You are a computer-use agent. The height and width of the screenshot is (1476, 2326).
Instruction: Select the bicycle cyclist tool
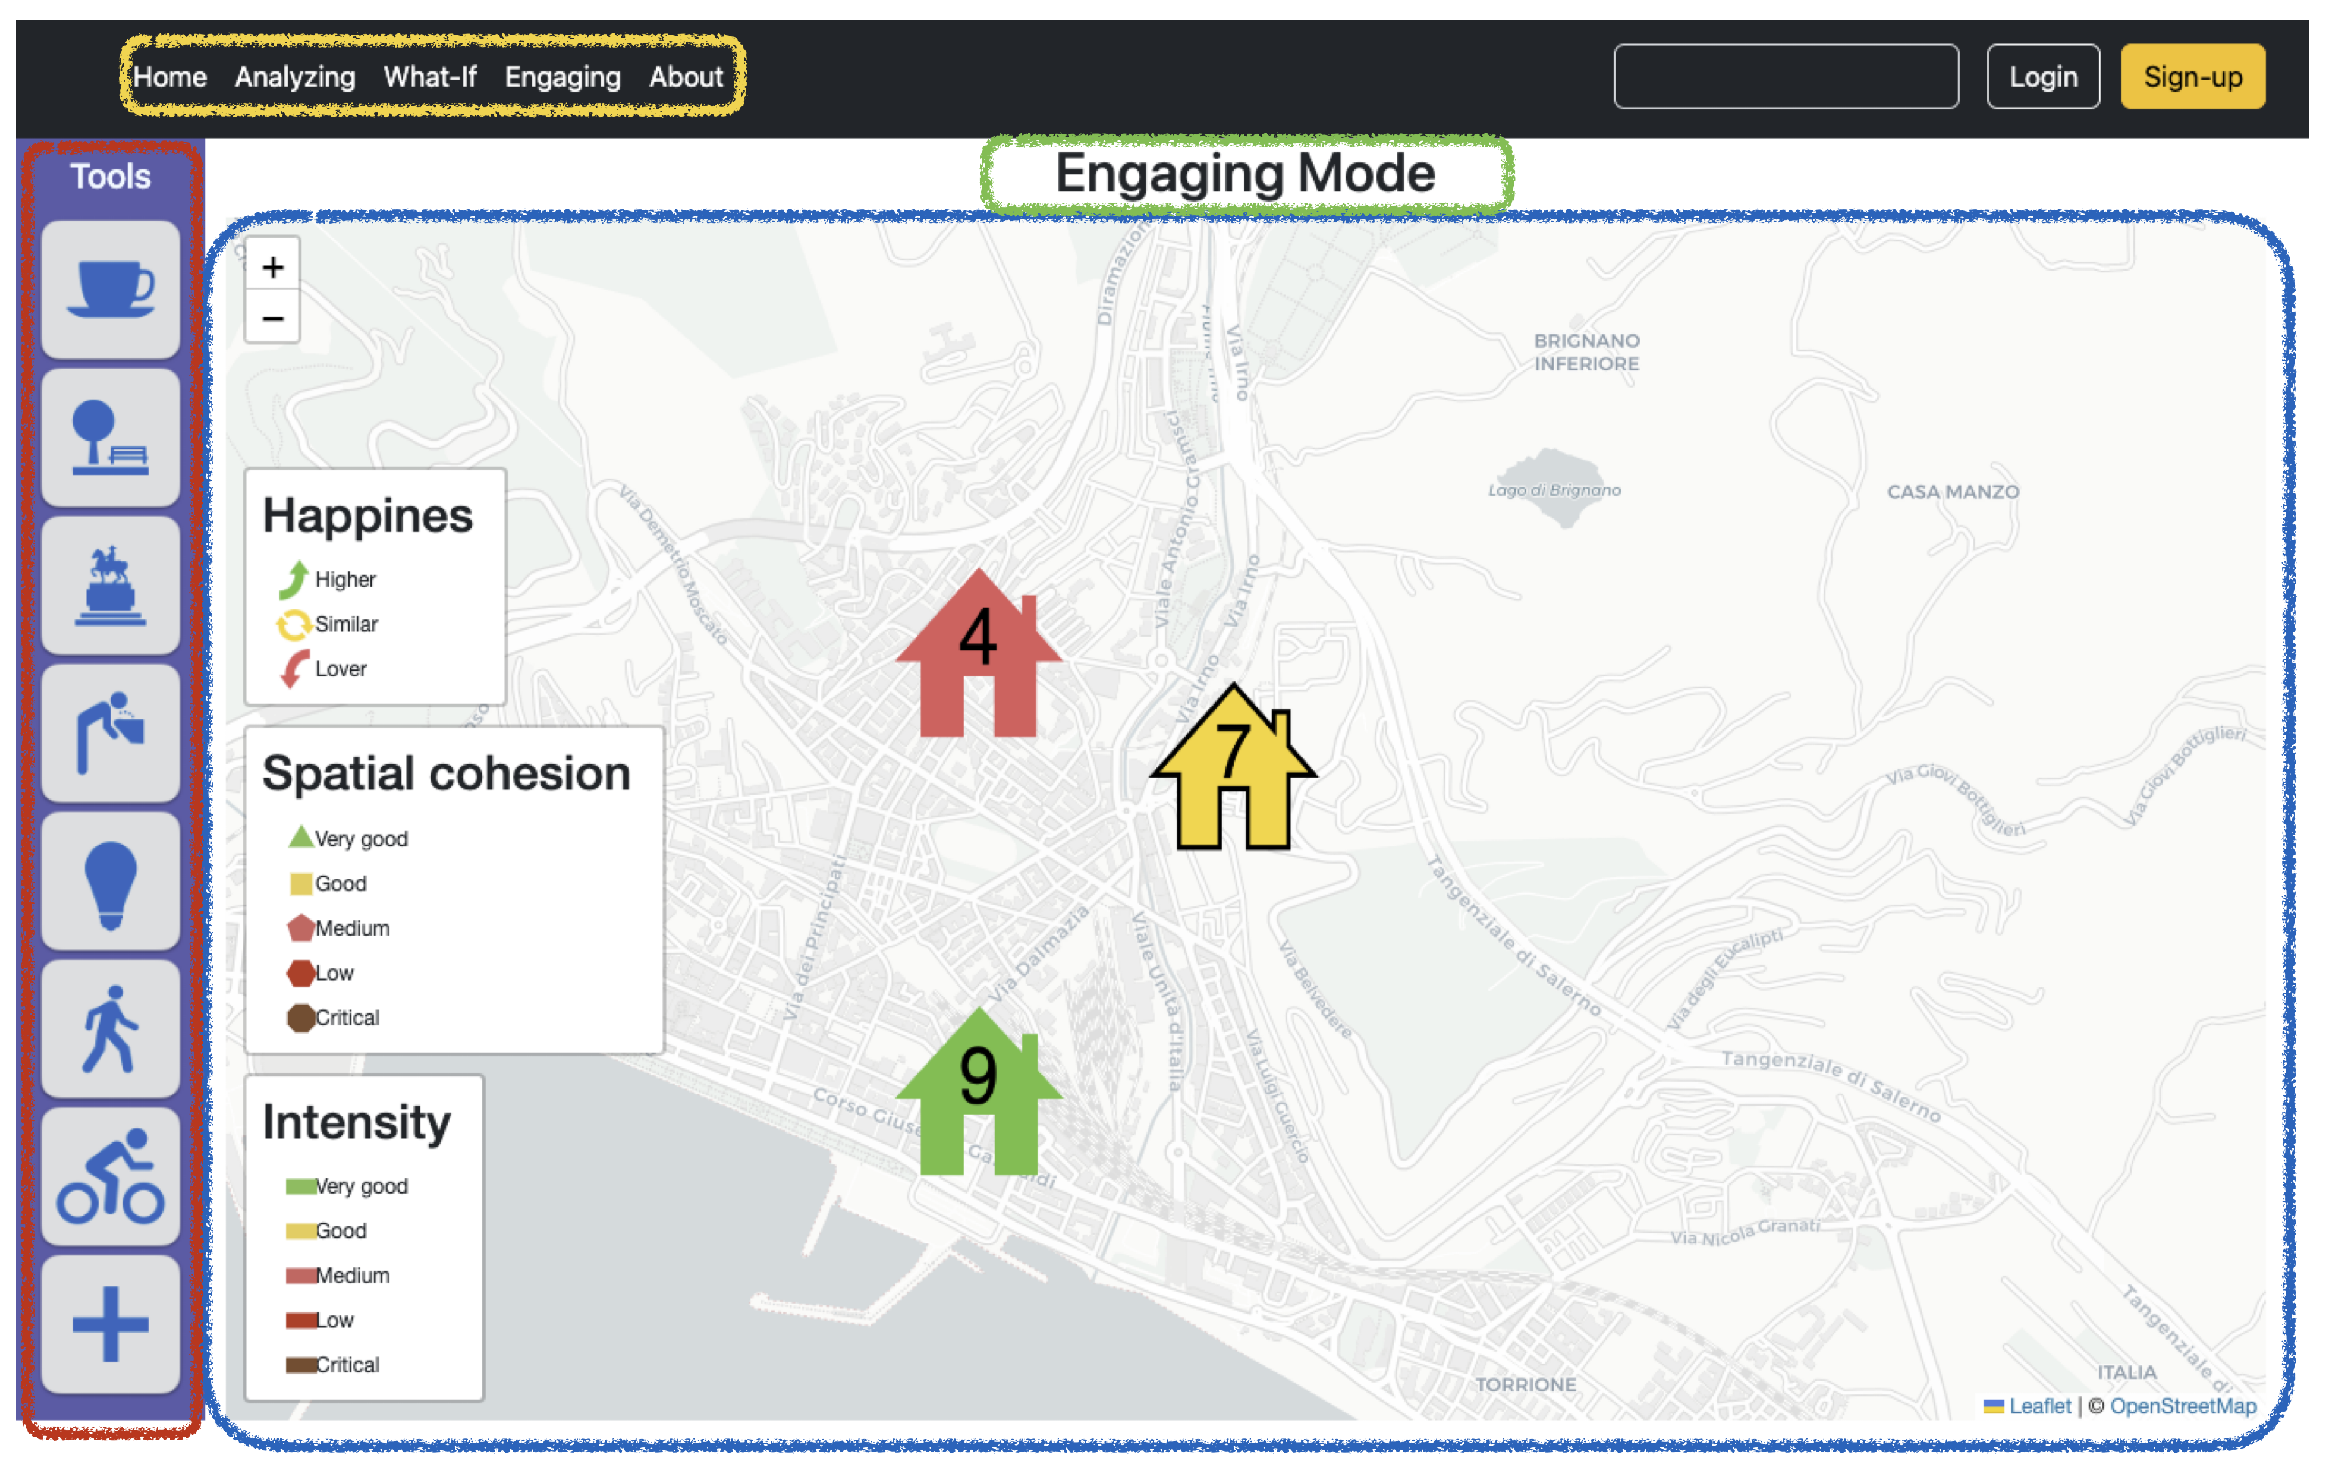coord(110,1177)
